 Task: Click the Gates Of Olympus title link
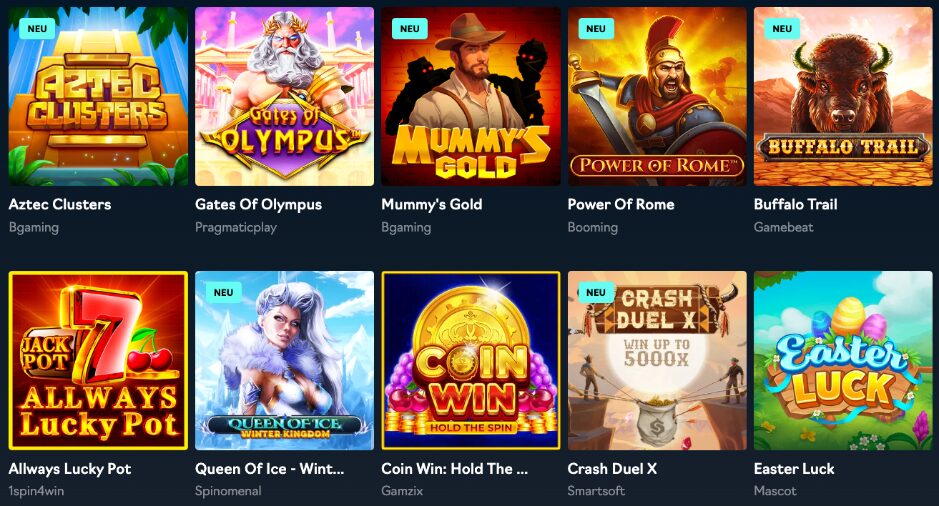tap(258, 205)
